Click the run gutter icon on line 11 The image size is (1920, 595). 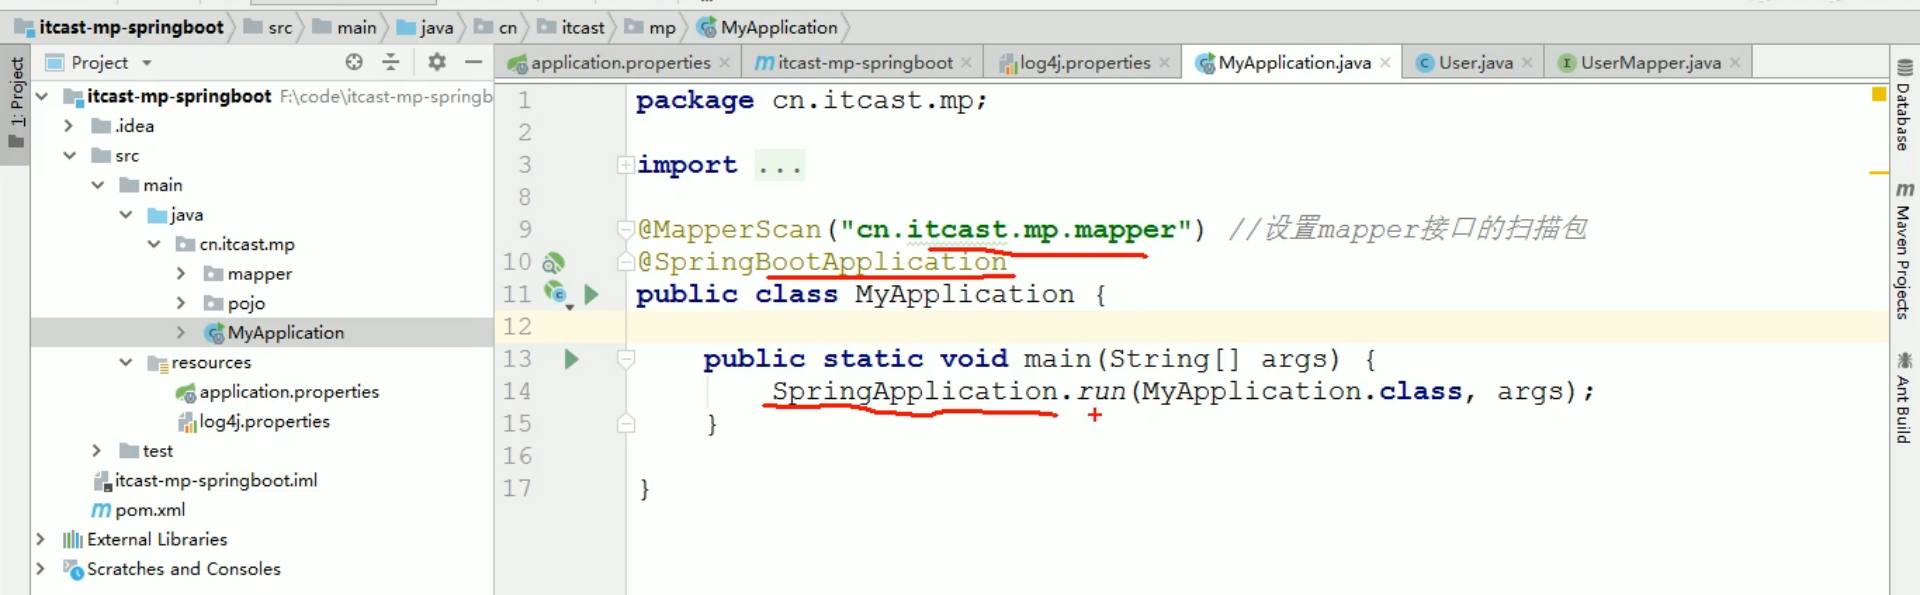(591, 294)
